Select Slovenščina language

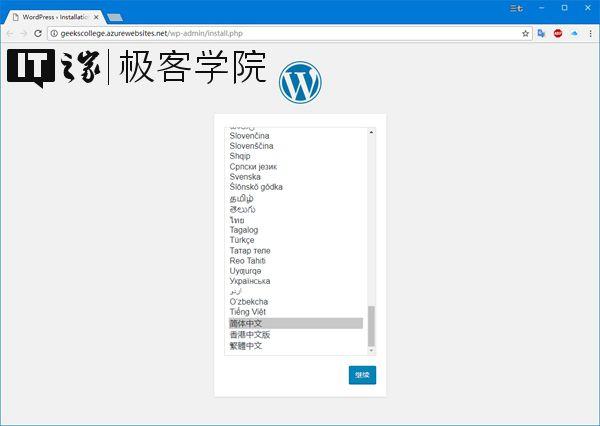251,146
